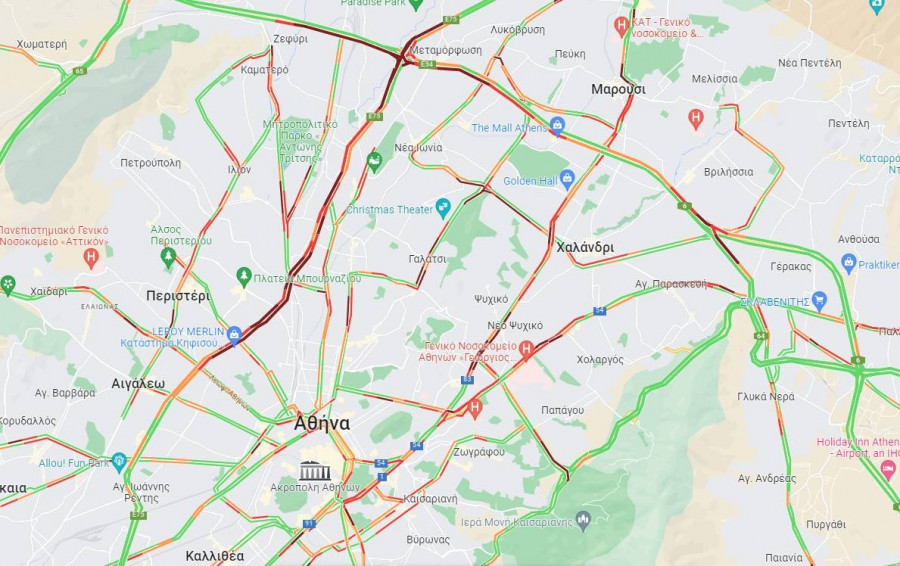Select the Άλσος Περιστερίου tree icon
Image resolution: width=900 pixels, height=566 pixels.
[x=168, y=258]
